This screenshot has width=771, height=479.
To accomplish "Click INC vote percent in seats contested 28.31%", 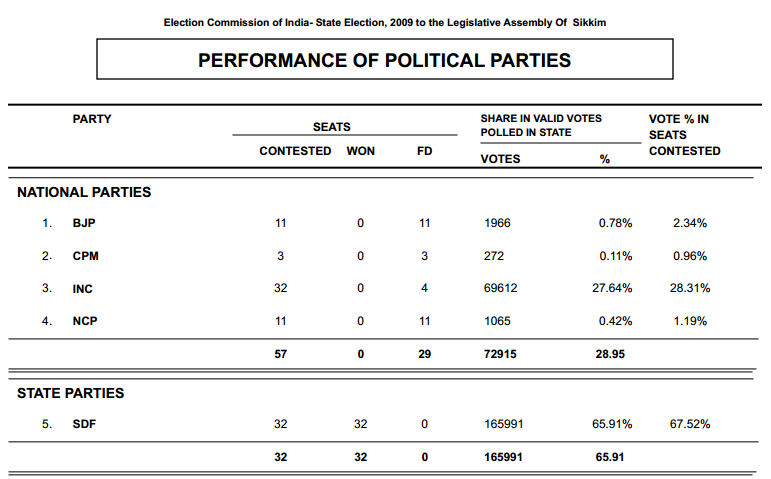I will [690, 288].
